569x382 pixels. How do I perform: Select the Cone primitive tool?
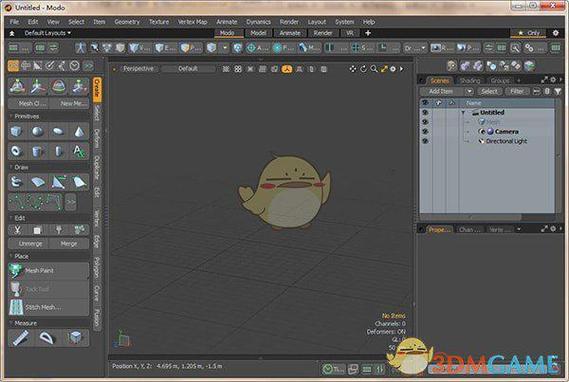click(x=79, y=131)
